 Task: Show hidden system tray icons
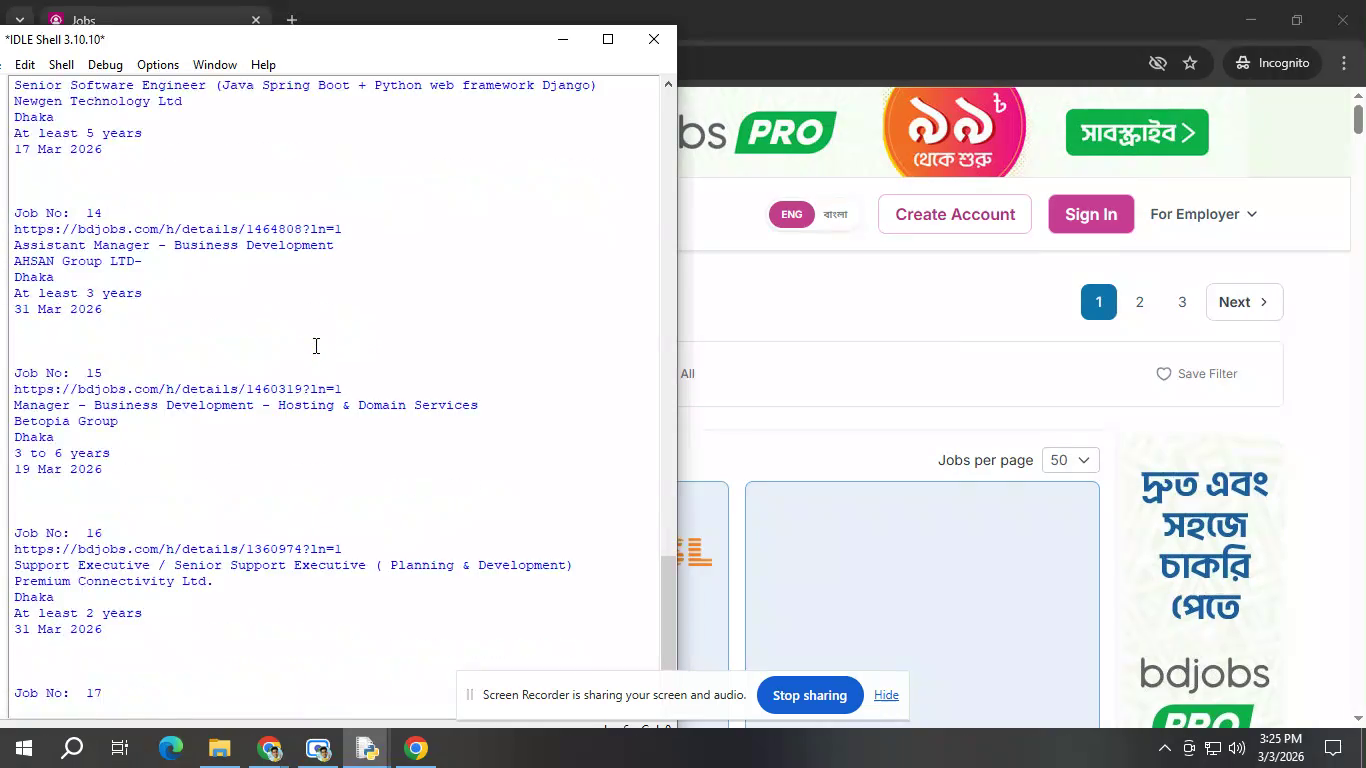(1164, 748)
